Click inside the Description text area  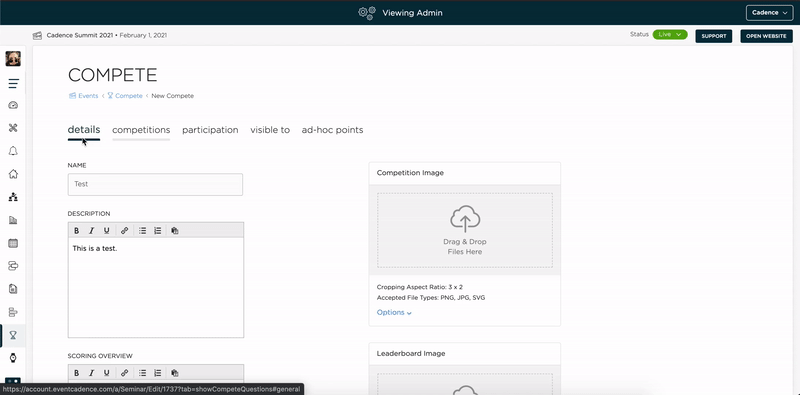tap(156, 287)
